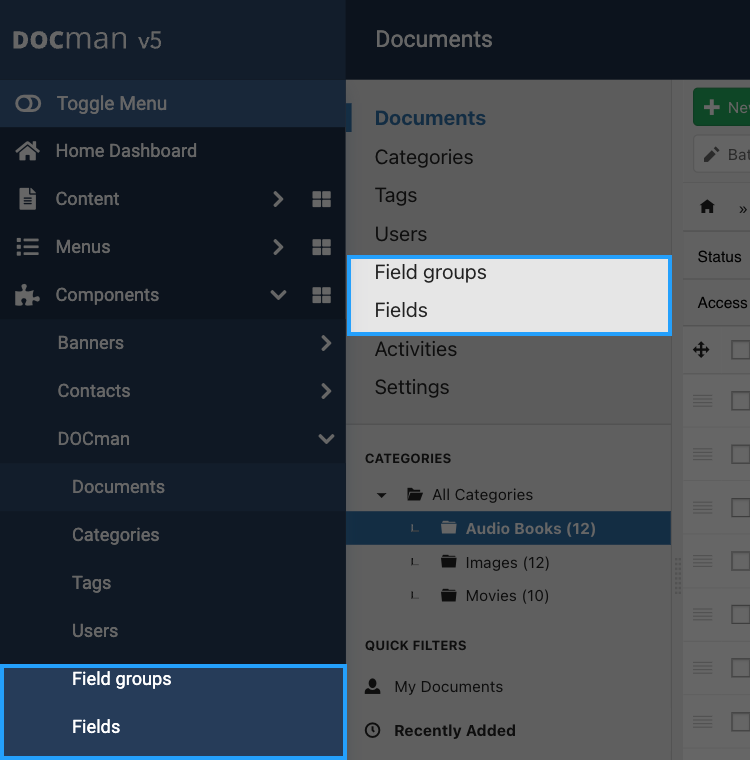
Task: Click the Recently Added clock icon
Action: coord(372,730)
